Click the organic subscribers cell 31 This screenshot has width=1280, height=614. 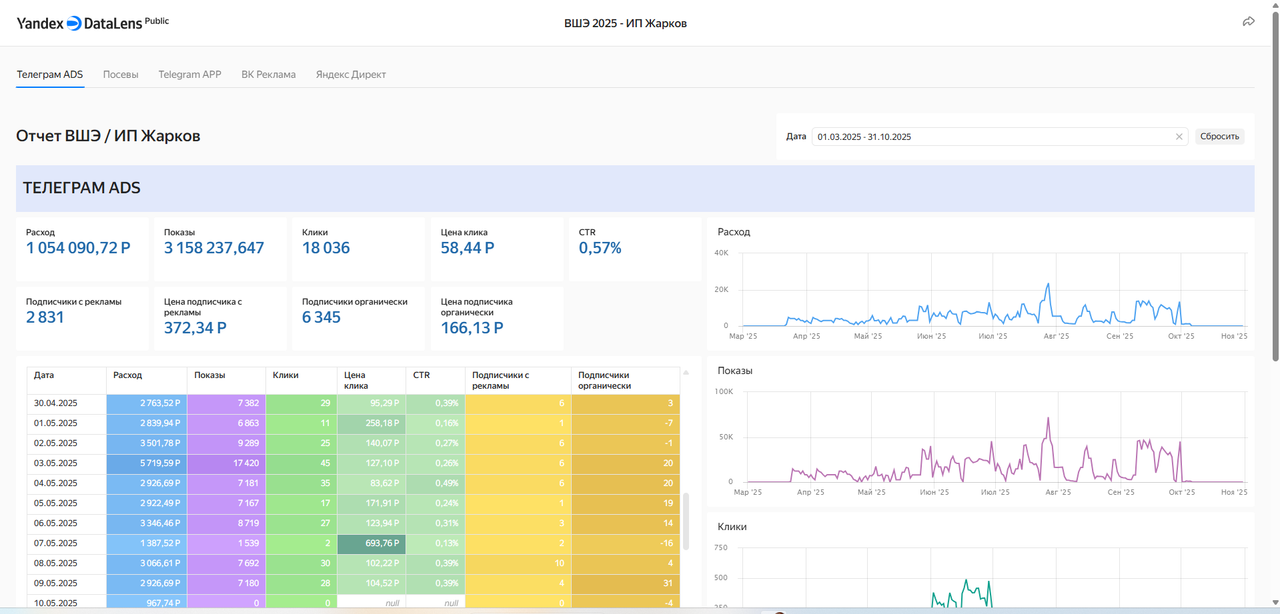click(625, 583)
